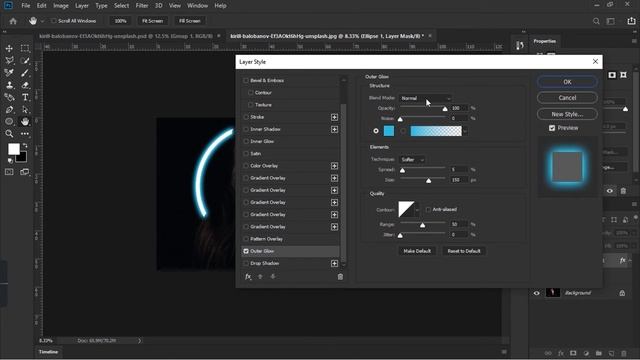This screenshot has width=640, height=360.
Task: Select the Path Selection tool
Action: (x=25, y=109)
